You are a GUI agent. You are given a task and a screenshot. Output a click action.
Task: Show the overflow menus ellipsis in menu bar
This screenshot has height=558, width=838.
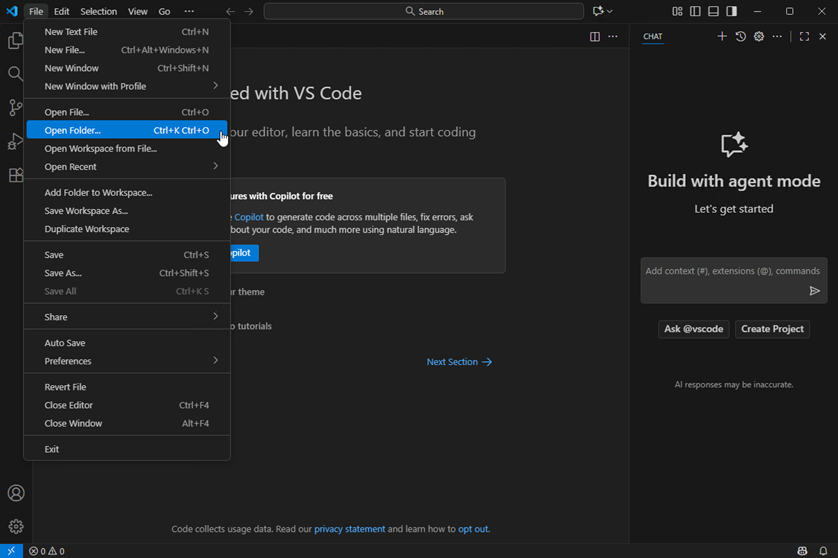point(189,11)
